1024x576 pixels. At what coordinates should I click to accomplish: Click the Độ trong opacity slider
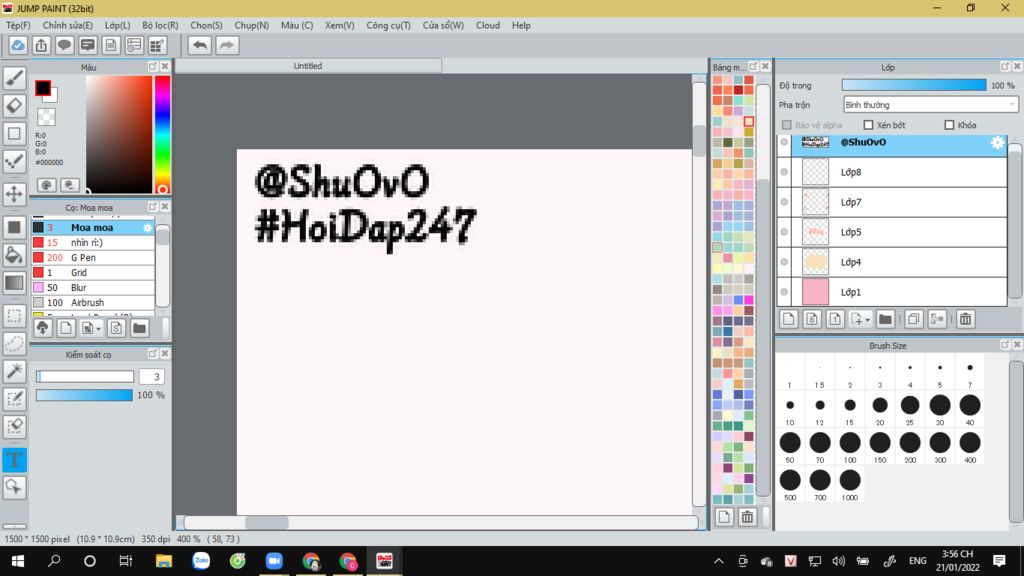click(x=914, y=85)
